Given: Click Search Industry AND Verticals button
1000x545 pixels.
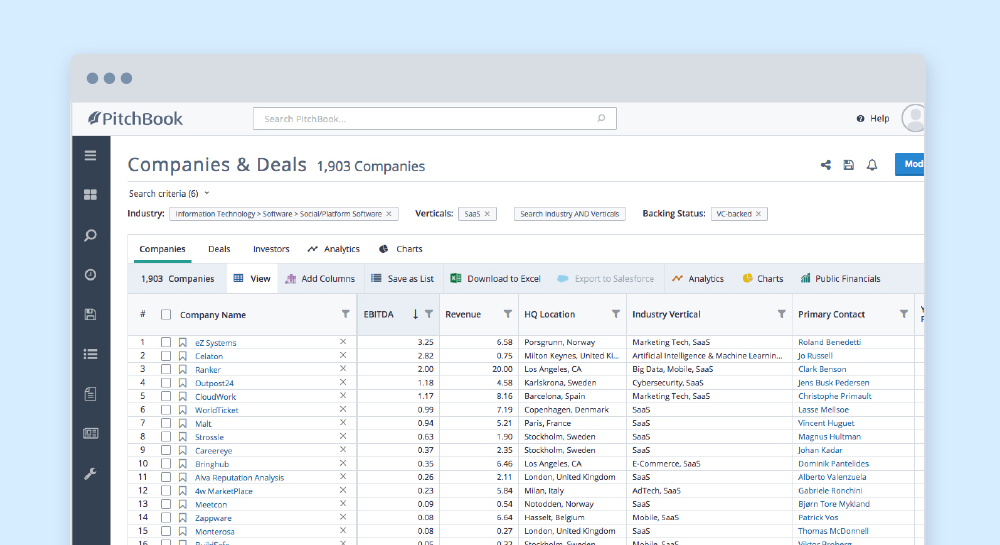Looking at the screenshot, I should 570,214.
